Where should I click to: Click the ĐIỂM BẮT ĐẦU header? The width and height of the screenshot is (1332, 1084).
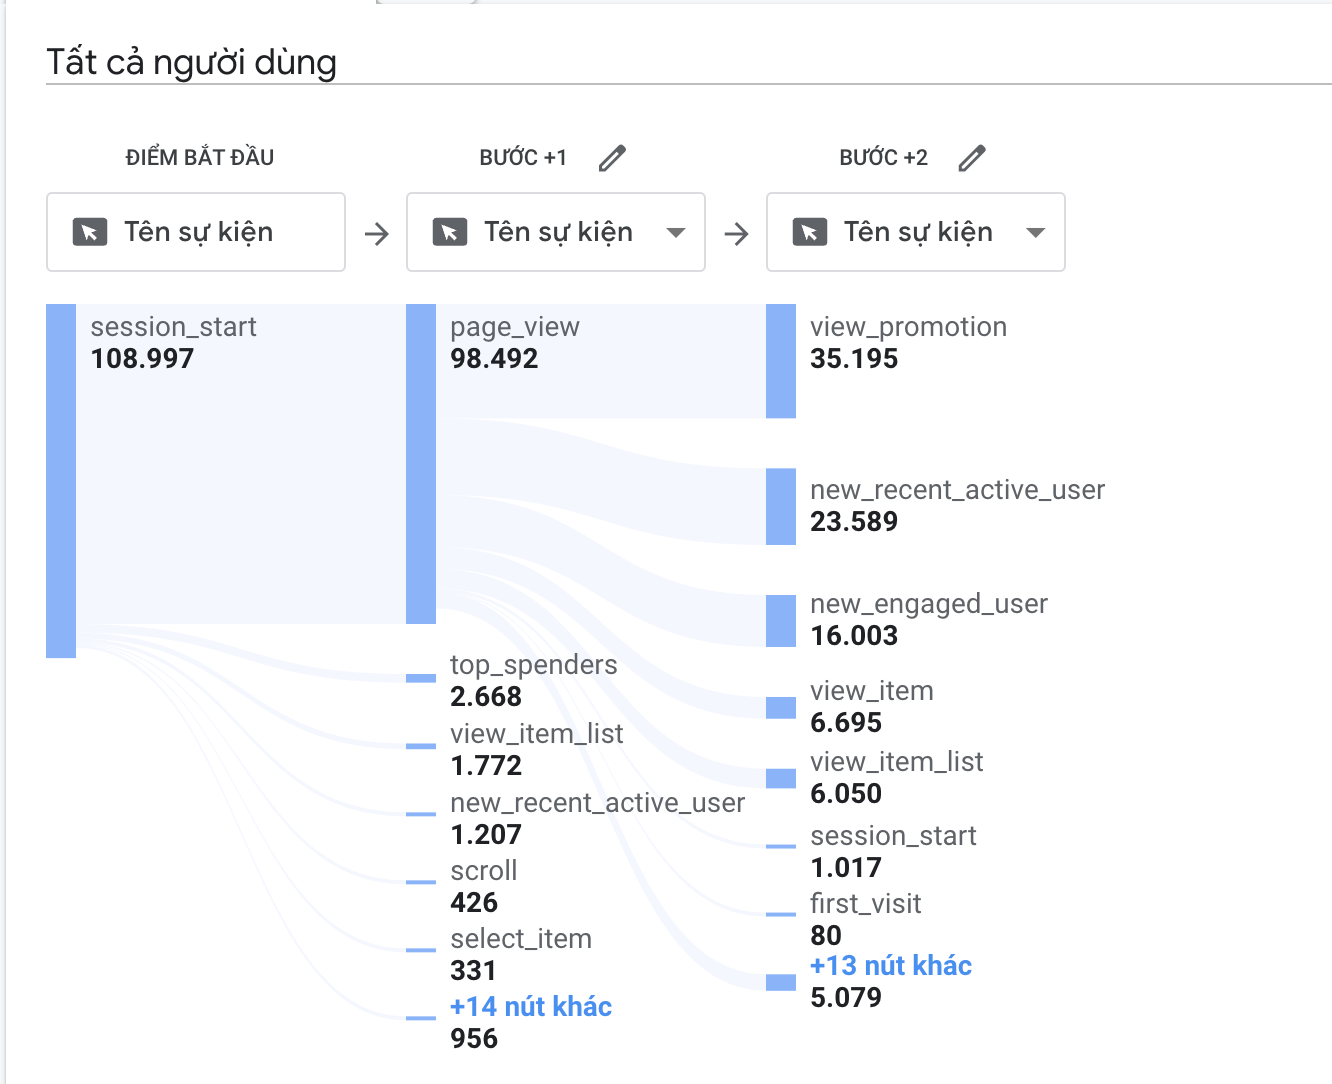click(200, 158)
